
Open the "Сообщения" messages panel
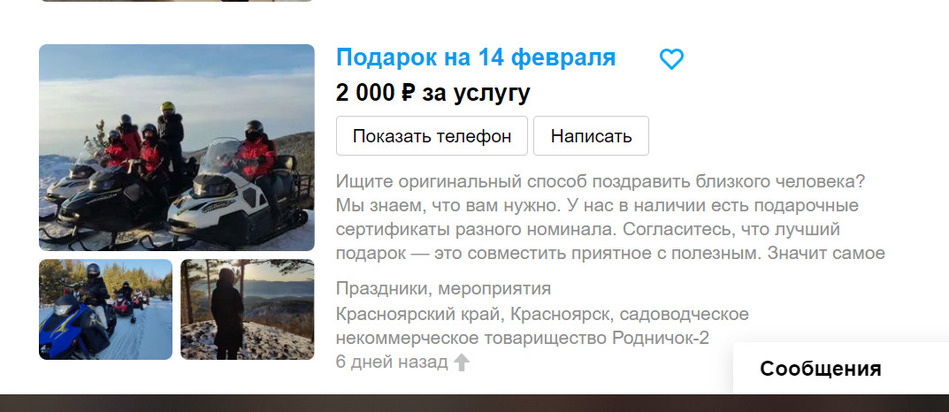pyautogui.click(x=821, y=368)
